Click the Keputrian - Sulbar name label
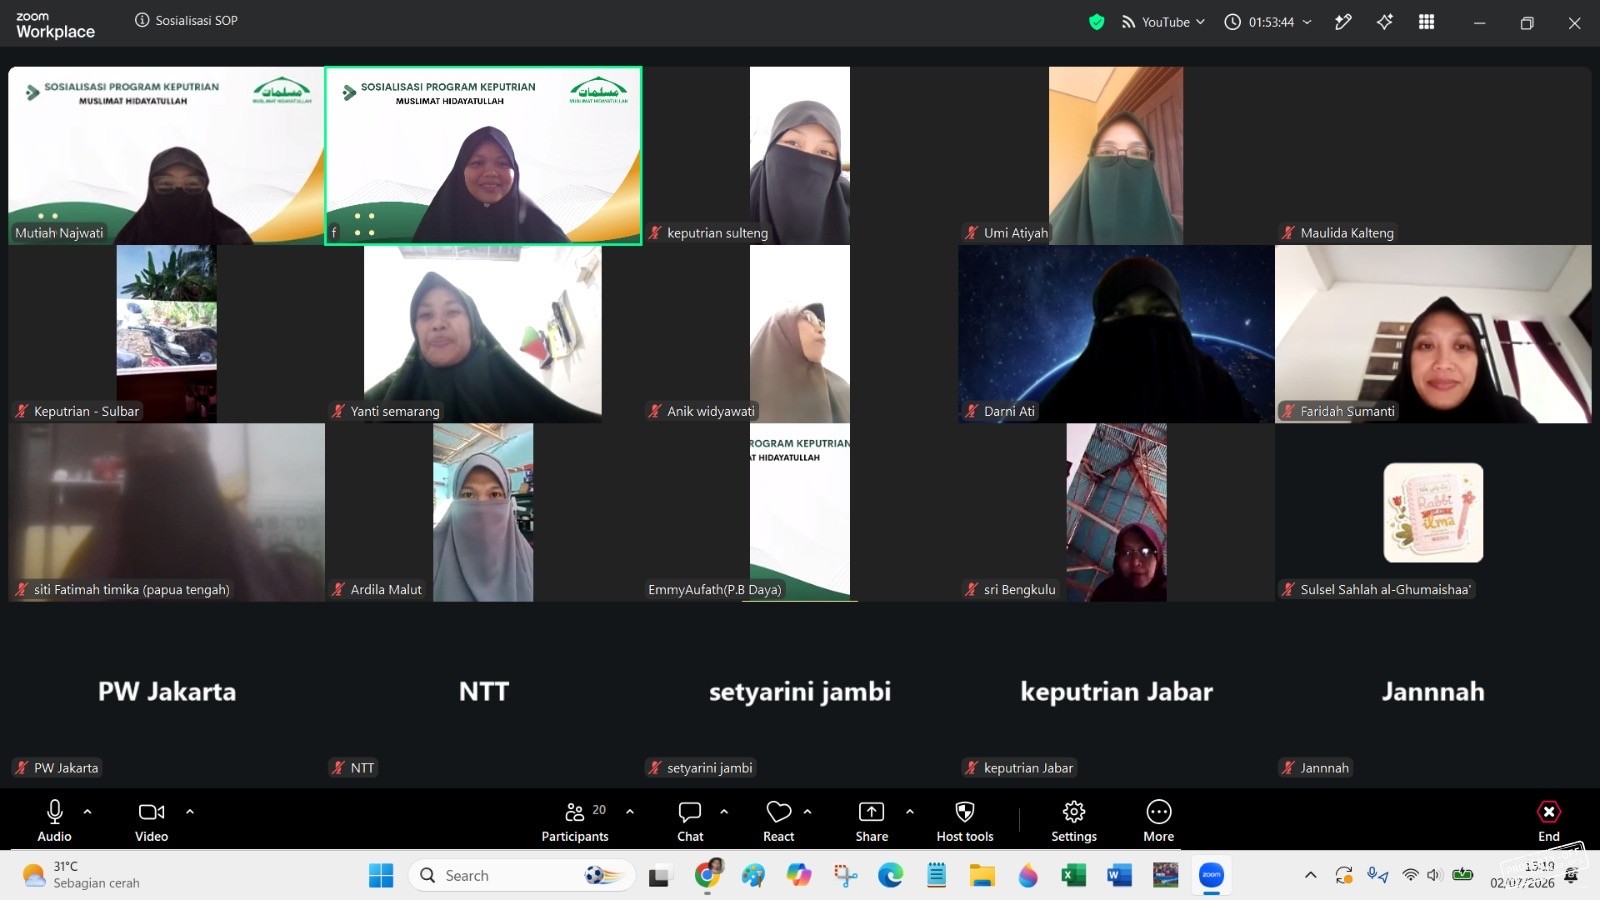This screenshot has width=1600, height=900. (86, 411)
